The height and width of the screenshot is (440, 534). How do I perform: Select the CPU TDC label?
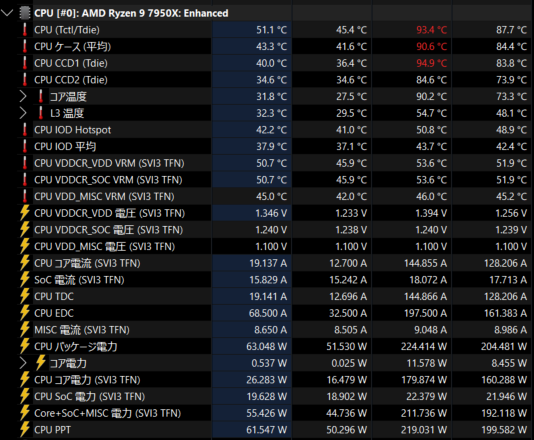coord(54,297)
